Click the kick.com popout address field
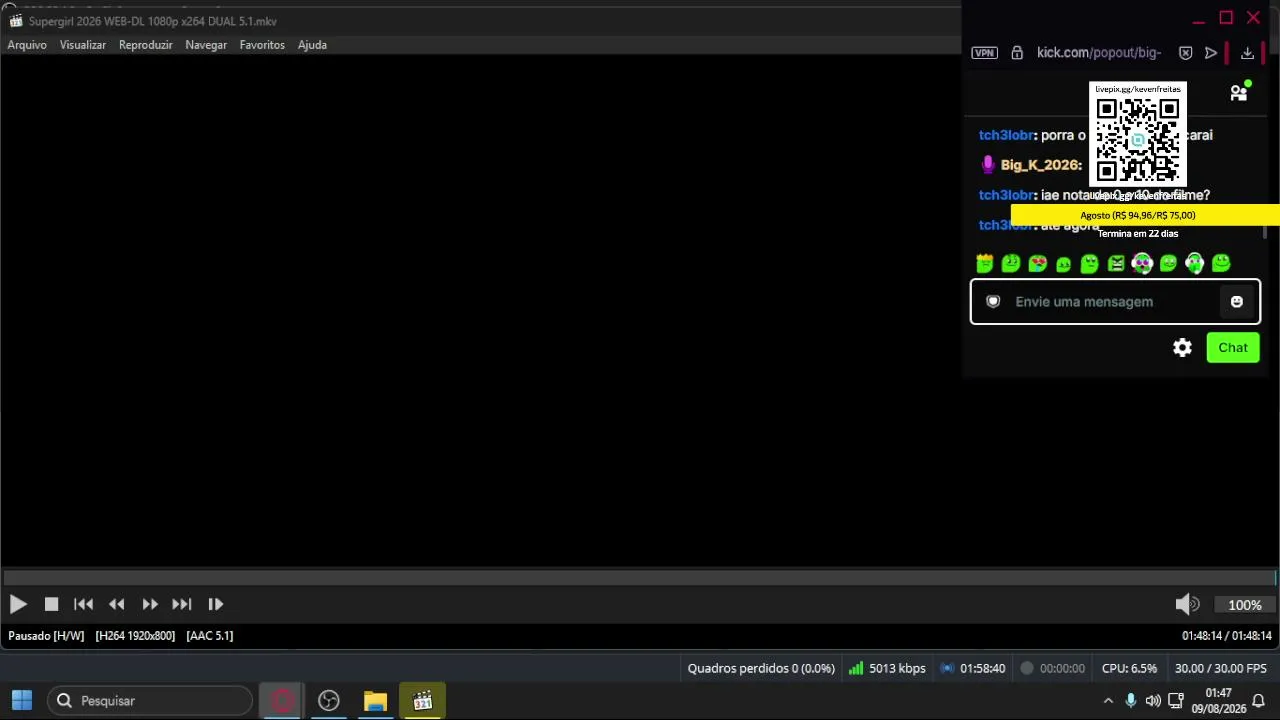1280x720 pixels. (x=1099, y=53)
